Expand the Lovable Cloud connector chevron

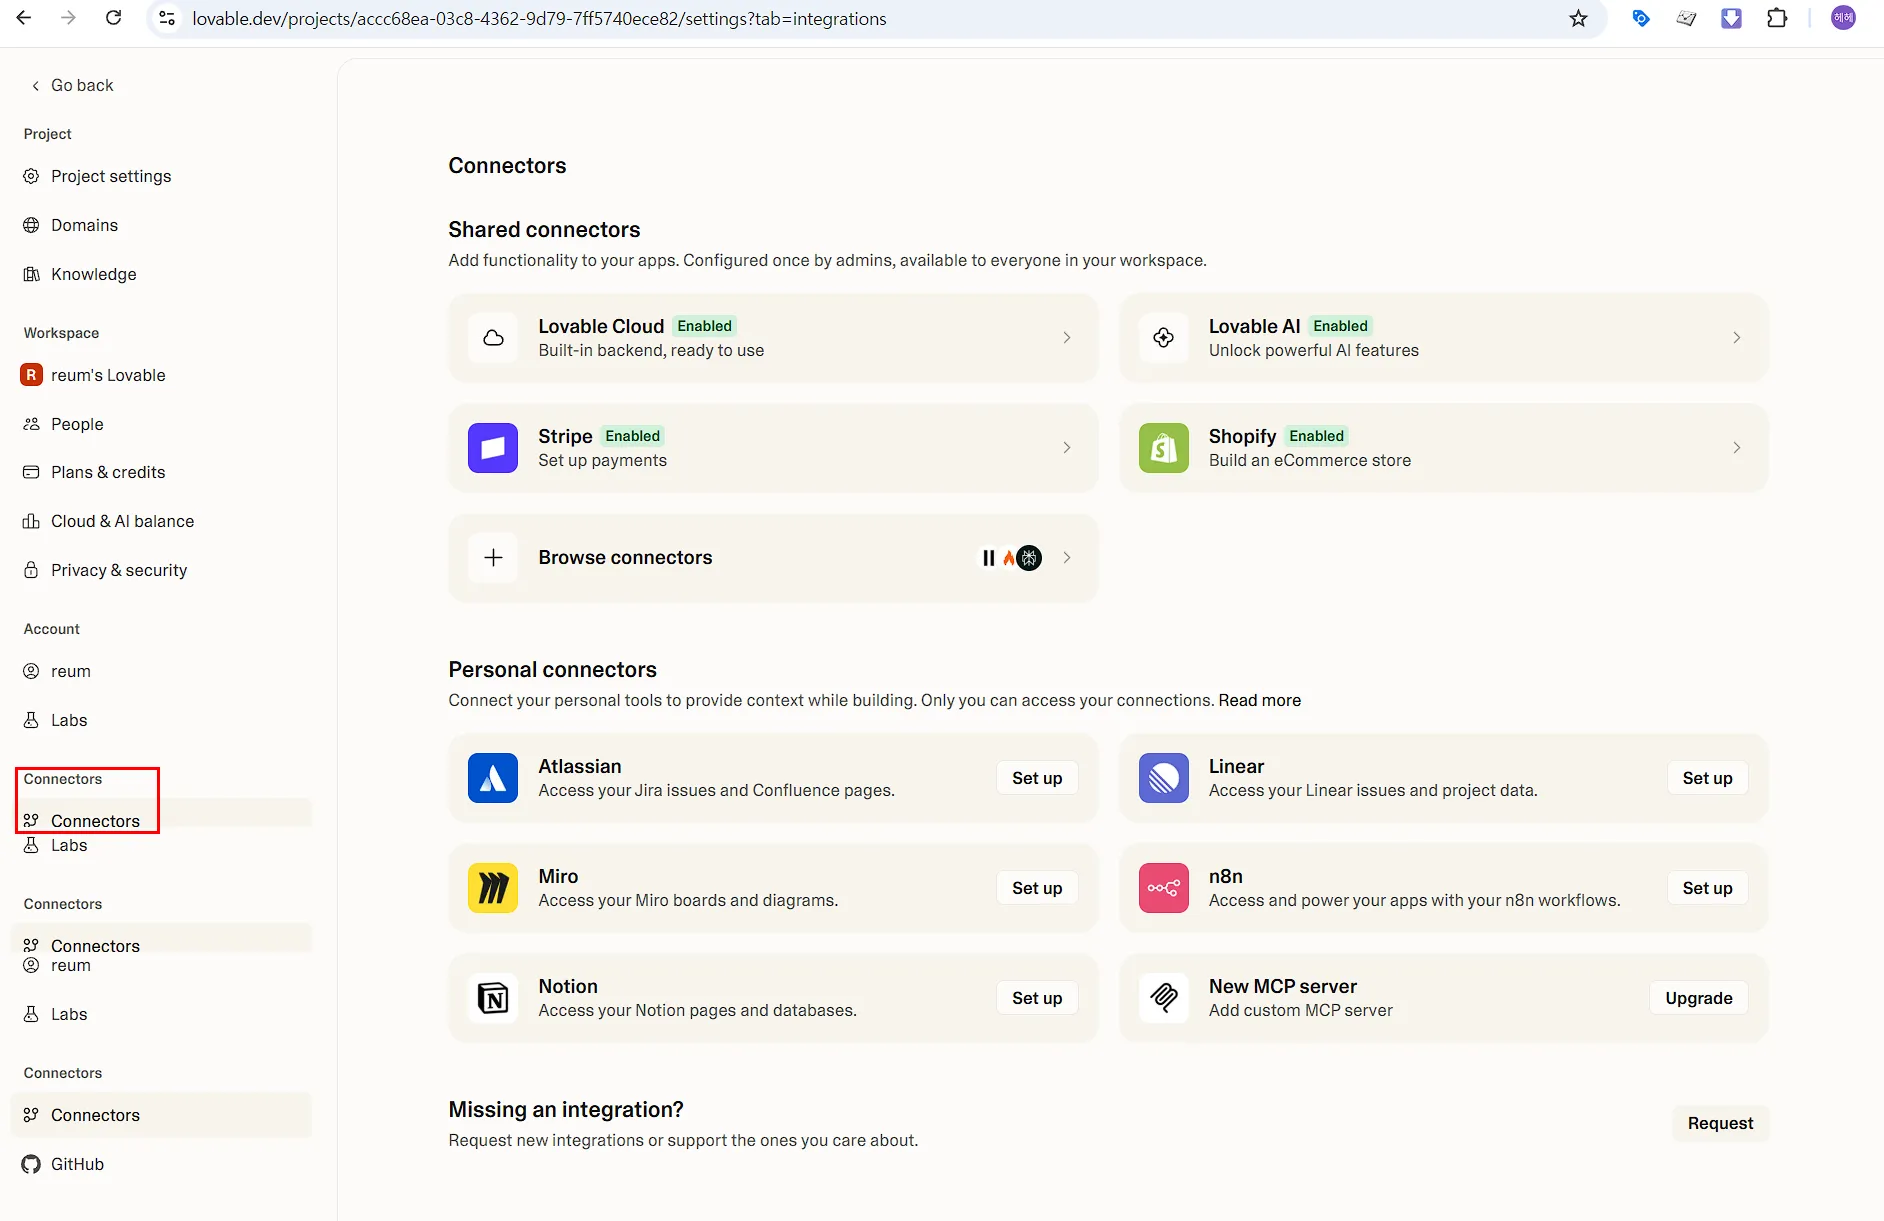coord(1067,338)
